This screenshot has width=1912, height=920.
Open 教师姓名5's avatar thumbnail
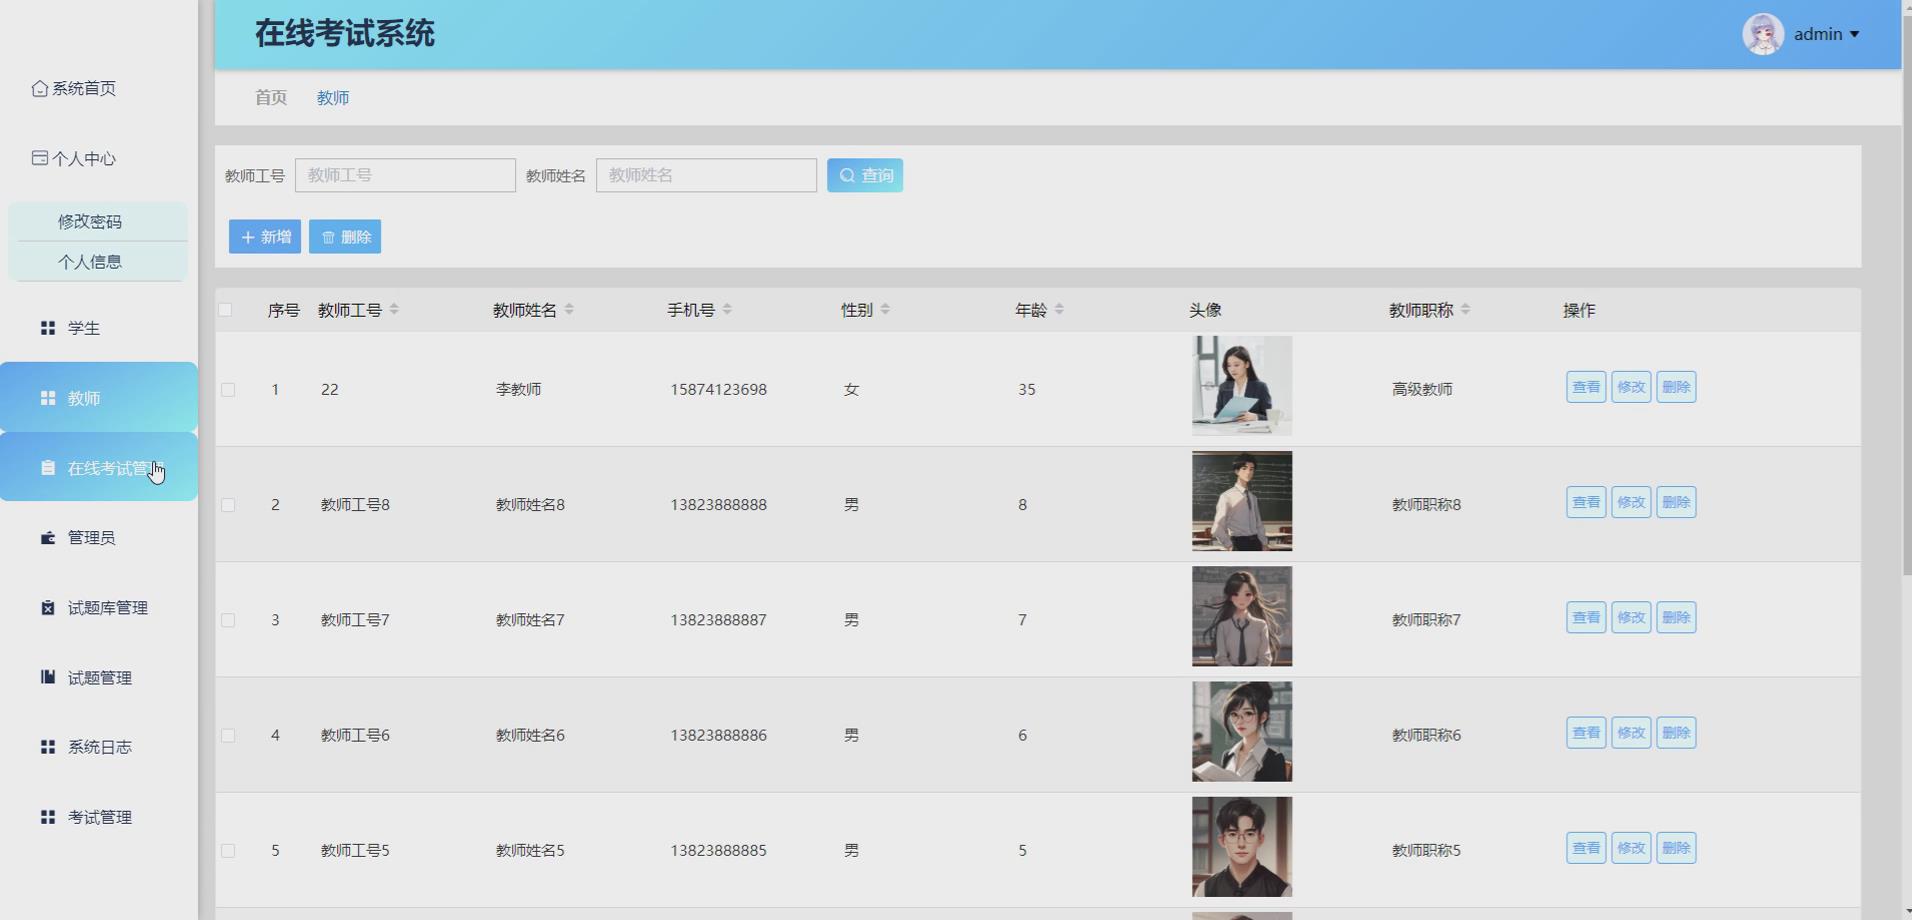tap(1242, 847)
